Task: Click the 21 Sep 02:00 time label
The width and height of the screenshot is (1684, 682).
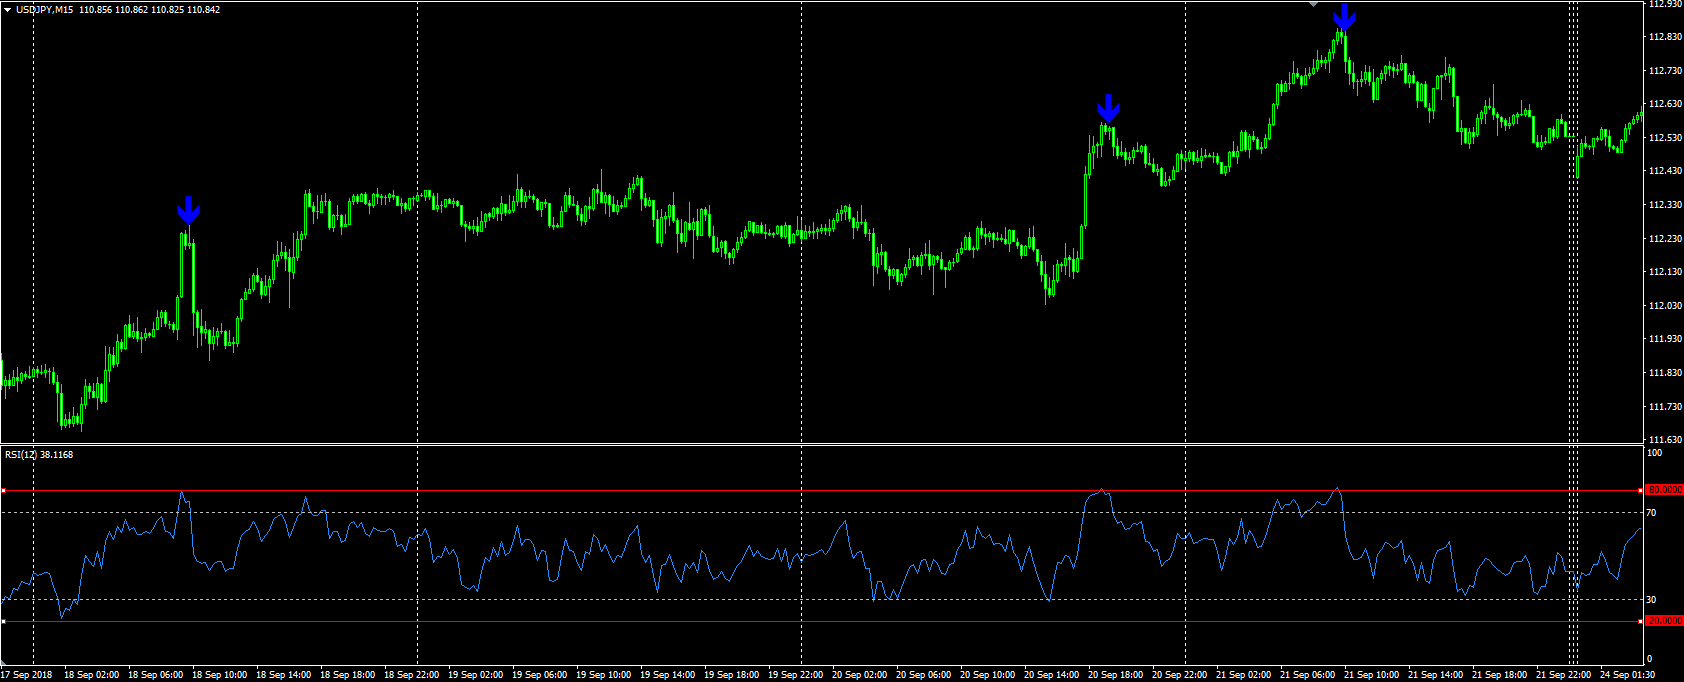Action: coord(1244,675)
